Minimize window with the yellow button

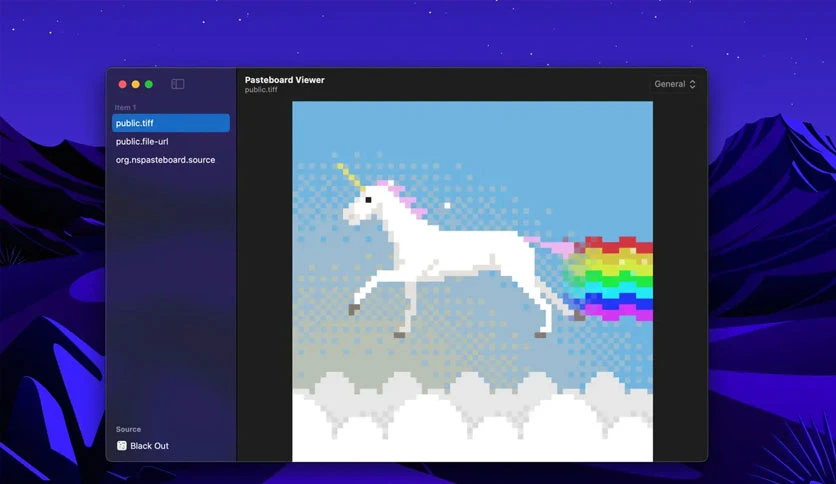pyautogui.click(x=135, y=84)
